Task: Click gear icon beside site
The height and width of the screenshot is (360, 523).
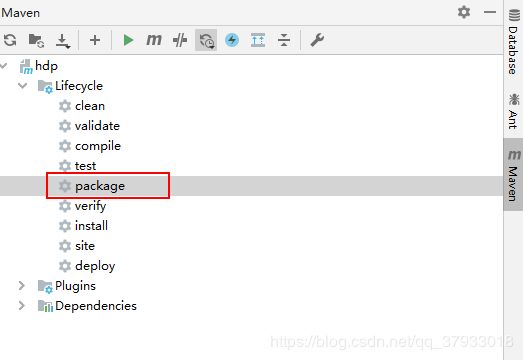Action: pyautogui.click(x=65, y=246)
